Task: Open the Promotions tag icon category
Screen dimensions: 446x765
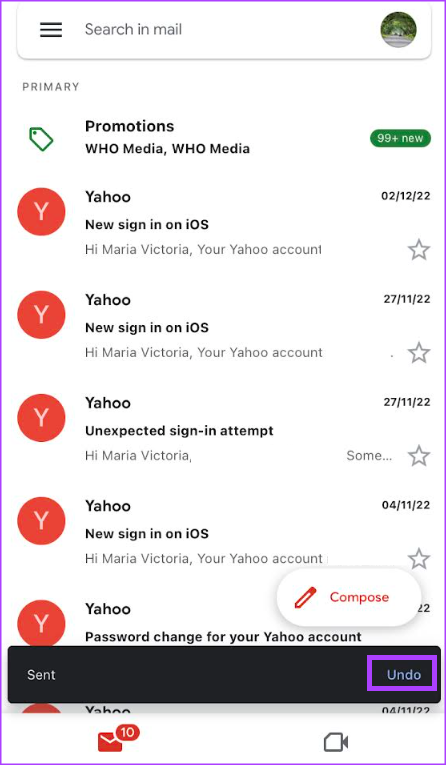Action: point(41,139)
